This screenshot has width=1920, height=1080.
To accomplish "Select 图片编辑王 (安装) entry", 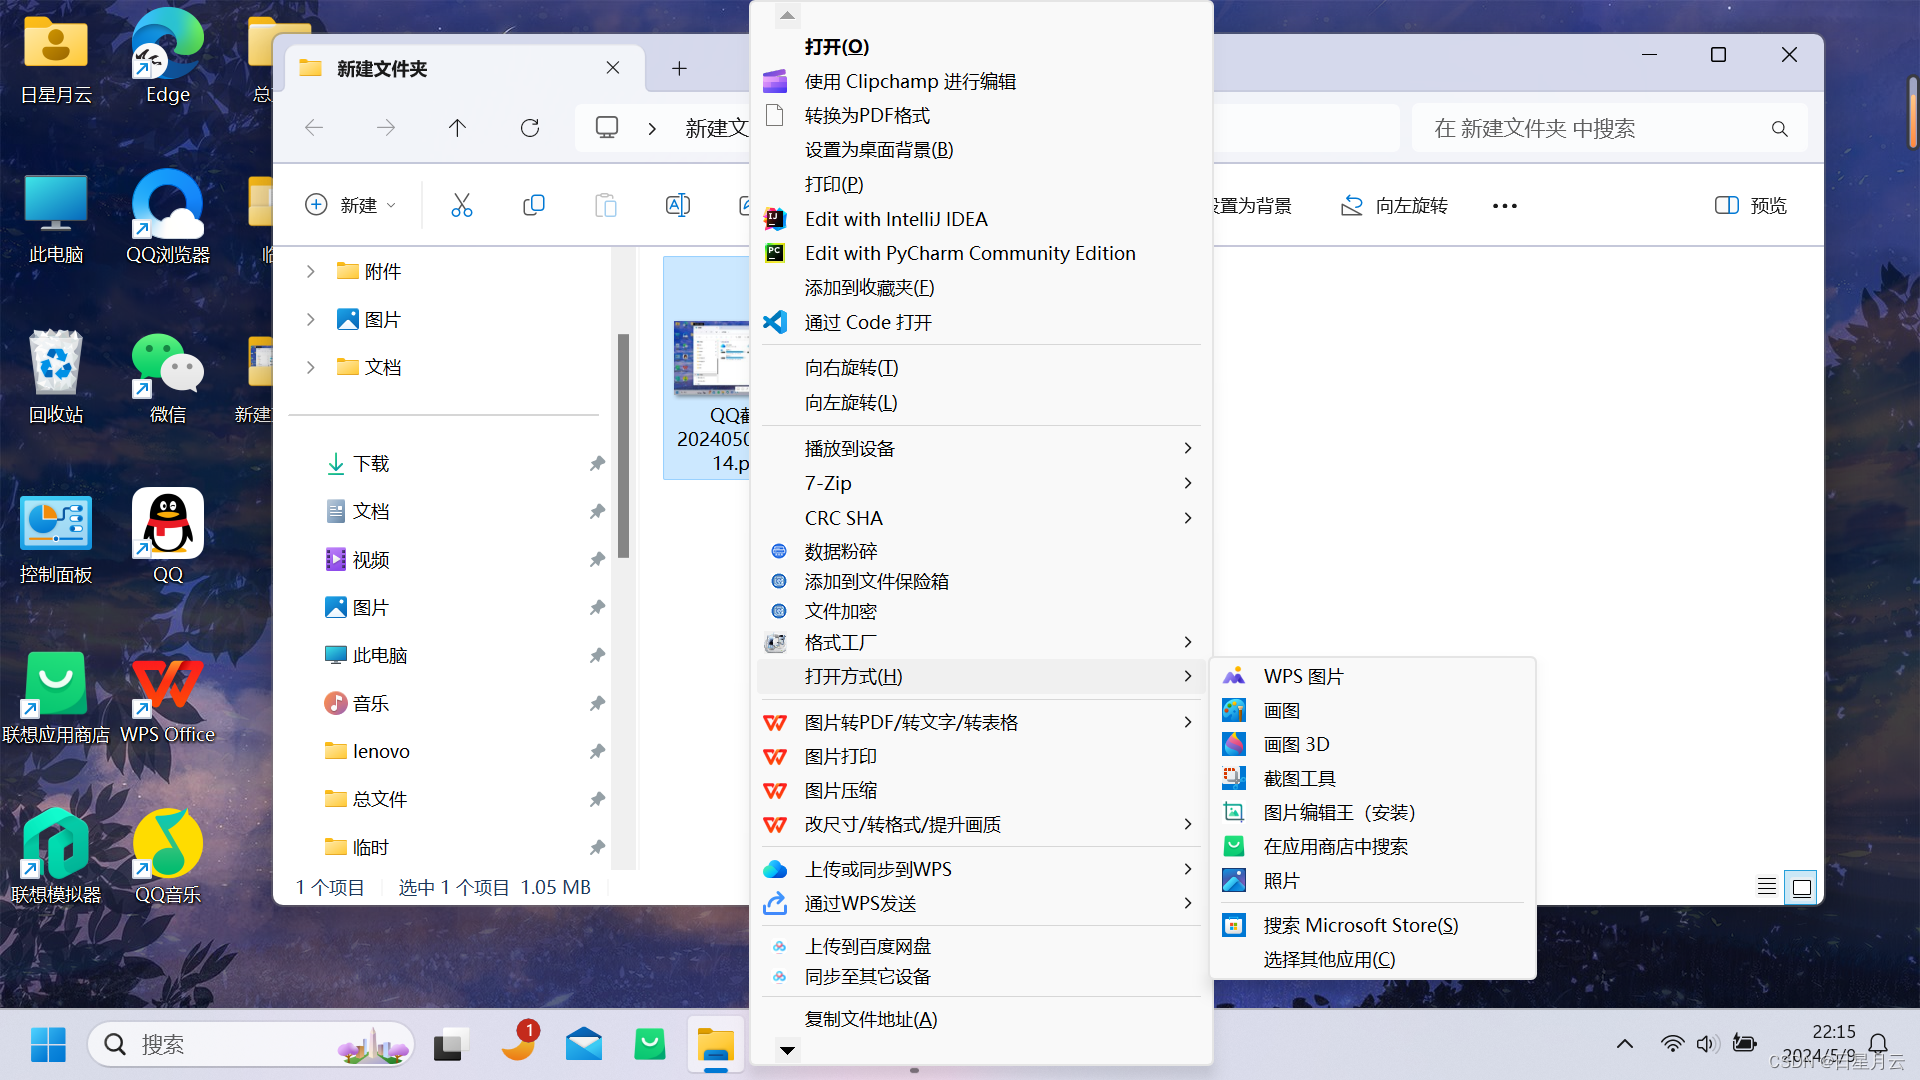I will pyautogui.click(x=1372, y=812).
